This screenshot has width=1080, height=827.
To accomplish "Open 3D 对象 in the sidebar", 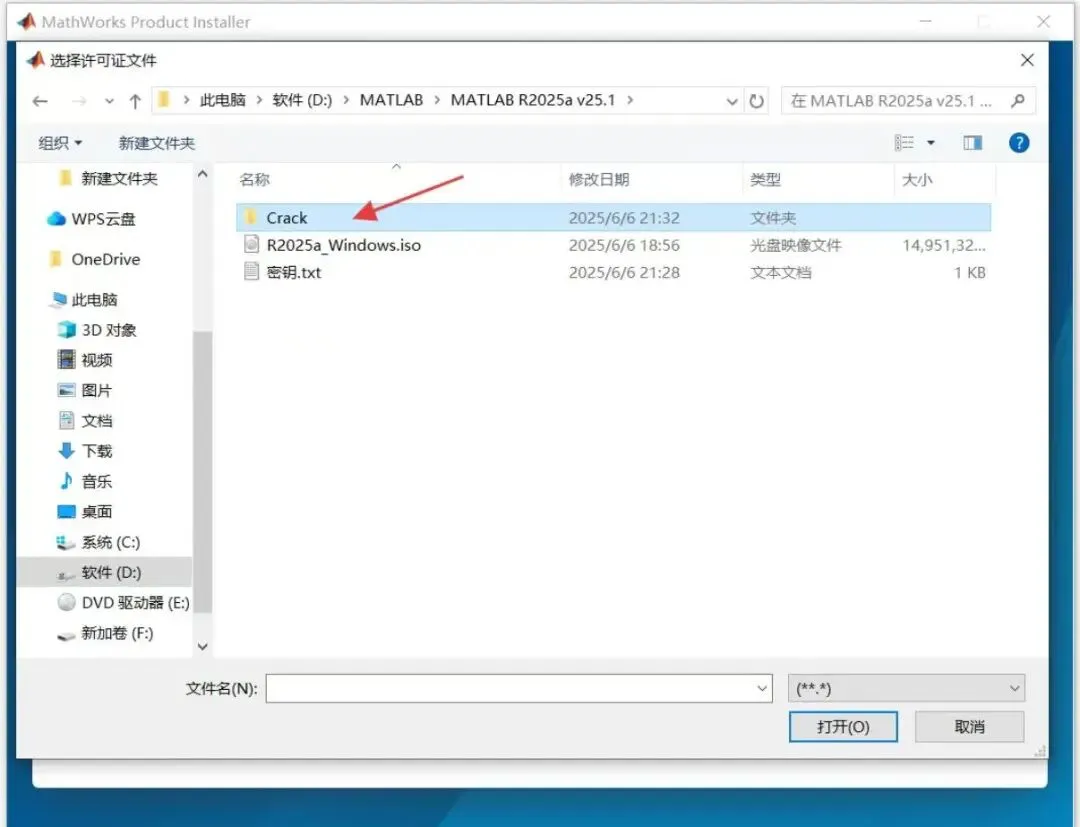I will pyautogui.click(x=109, y=330).
